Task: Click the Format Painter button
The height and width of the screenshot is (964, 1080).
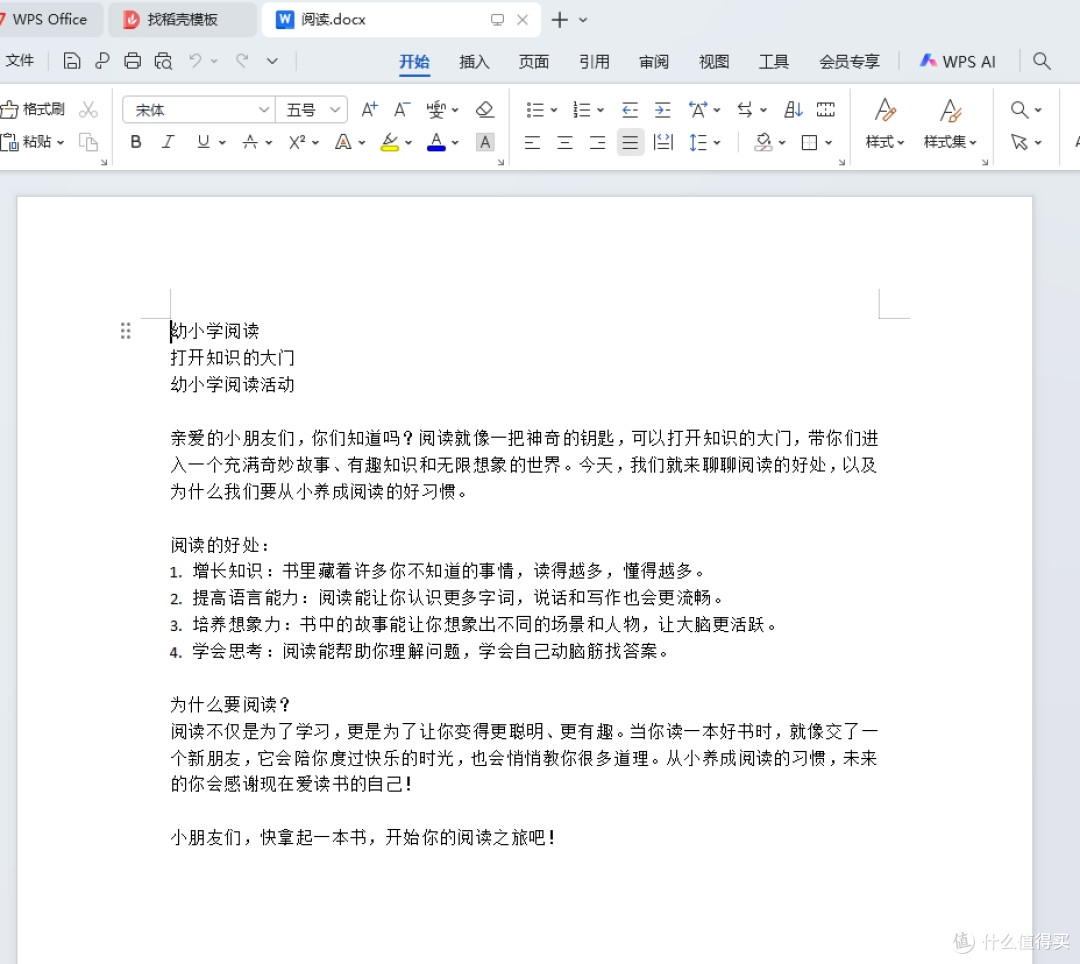Action: pos(33,109)
